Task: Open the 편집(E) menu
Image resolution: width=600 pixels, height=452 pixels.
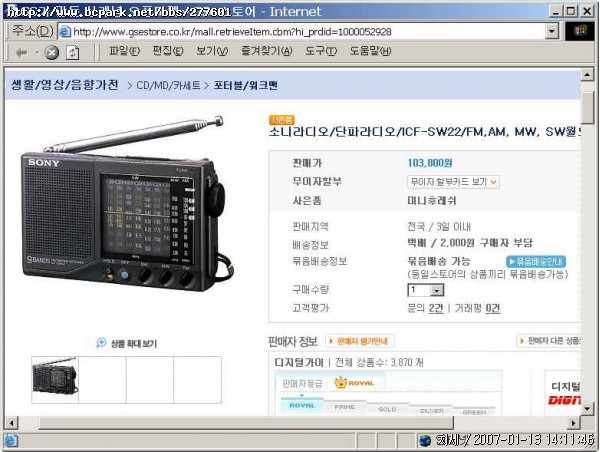Action: pyautogui.click(x=168, y=51)
